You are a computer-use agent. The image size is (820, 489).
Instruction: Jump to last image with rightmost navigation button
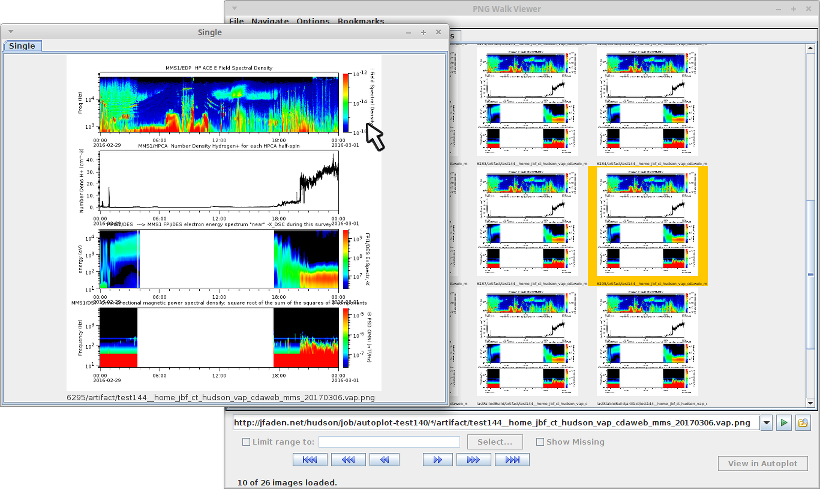(511, 460)
